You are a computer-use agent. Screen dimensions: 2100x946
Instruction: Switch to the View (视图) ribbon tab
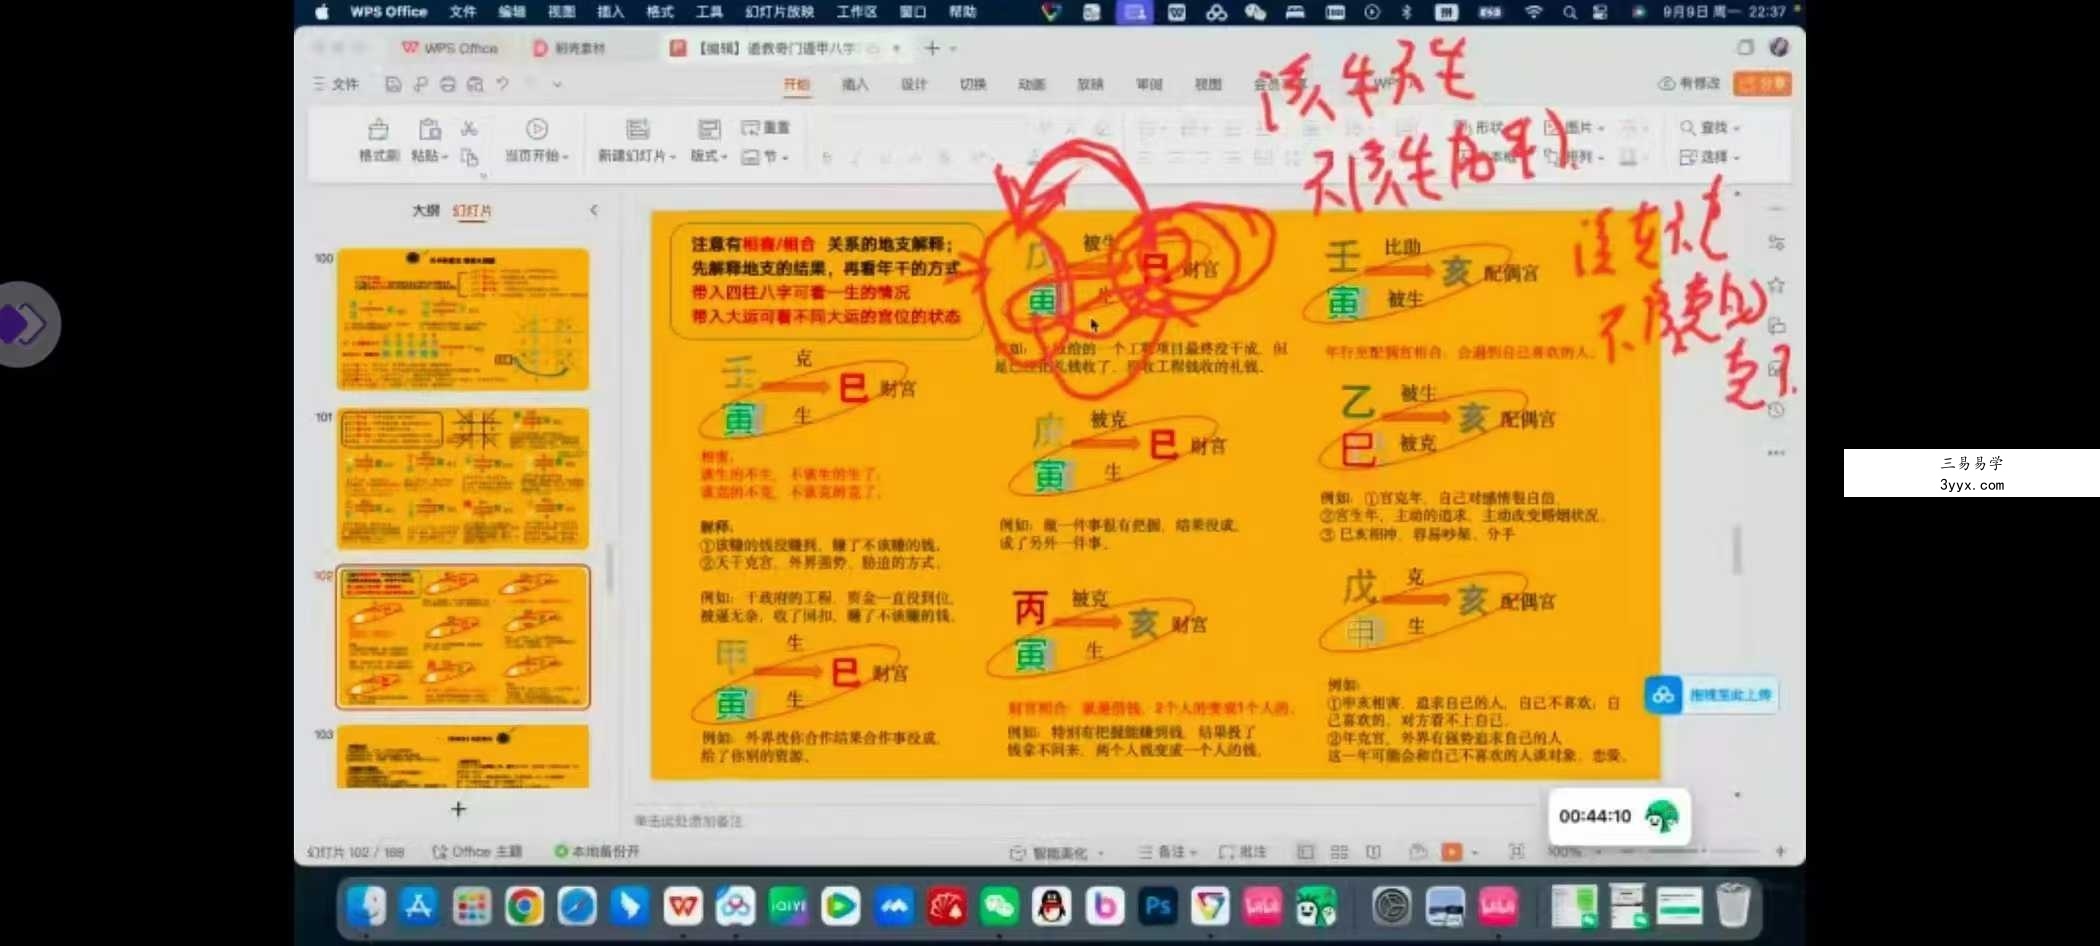pyautogui.click(x=1208, y=84)
